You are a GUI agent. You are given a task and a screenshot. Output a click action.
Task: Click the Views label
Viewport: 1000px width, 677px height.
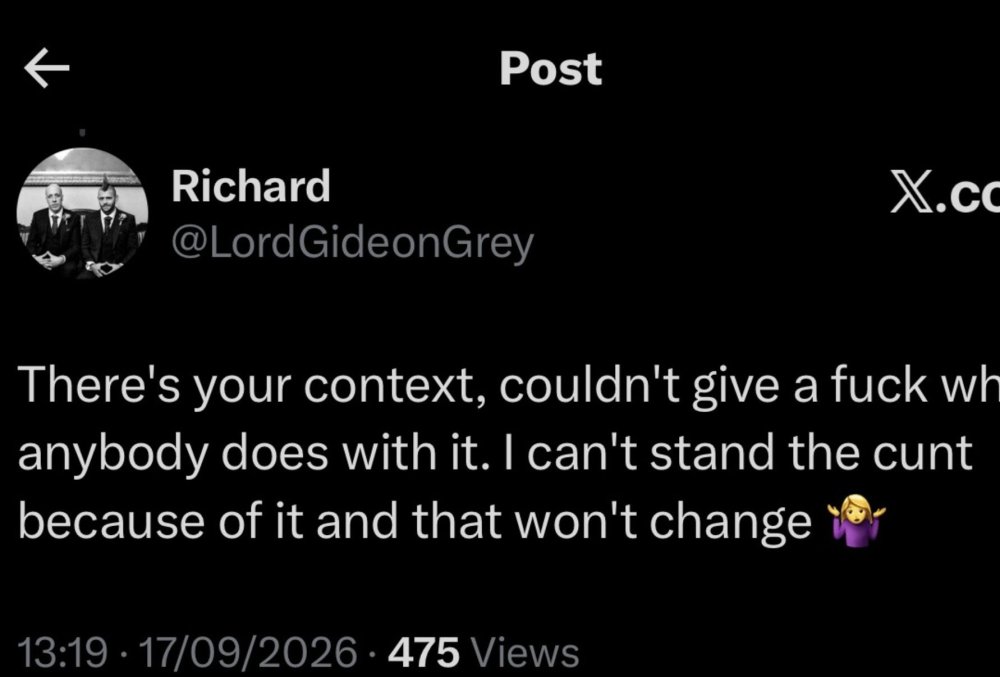pyautogui.click(x=524, y=653)
